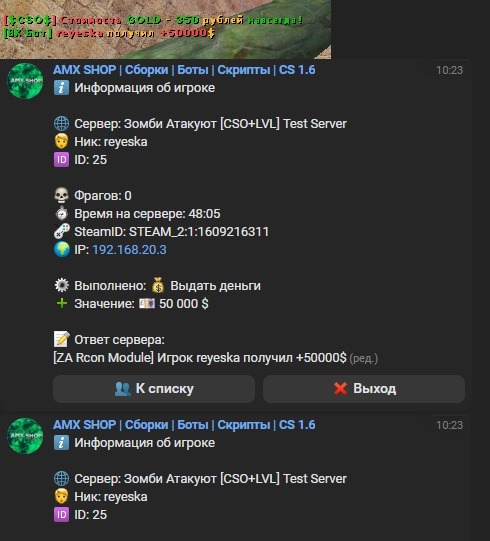Click the game screenshot image at top
The width and height of the screenshot is (490, 541).
click(x=166, y=29)
